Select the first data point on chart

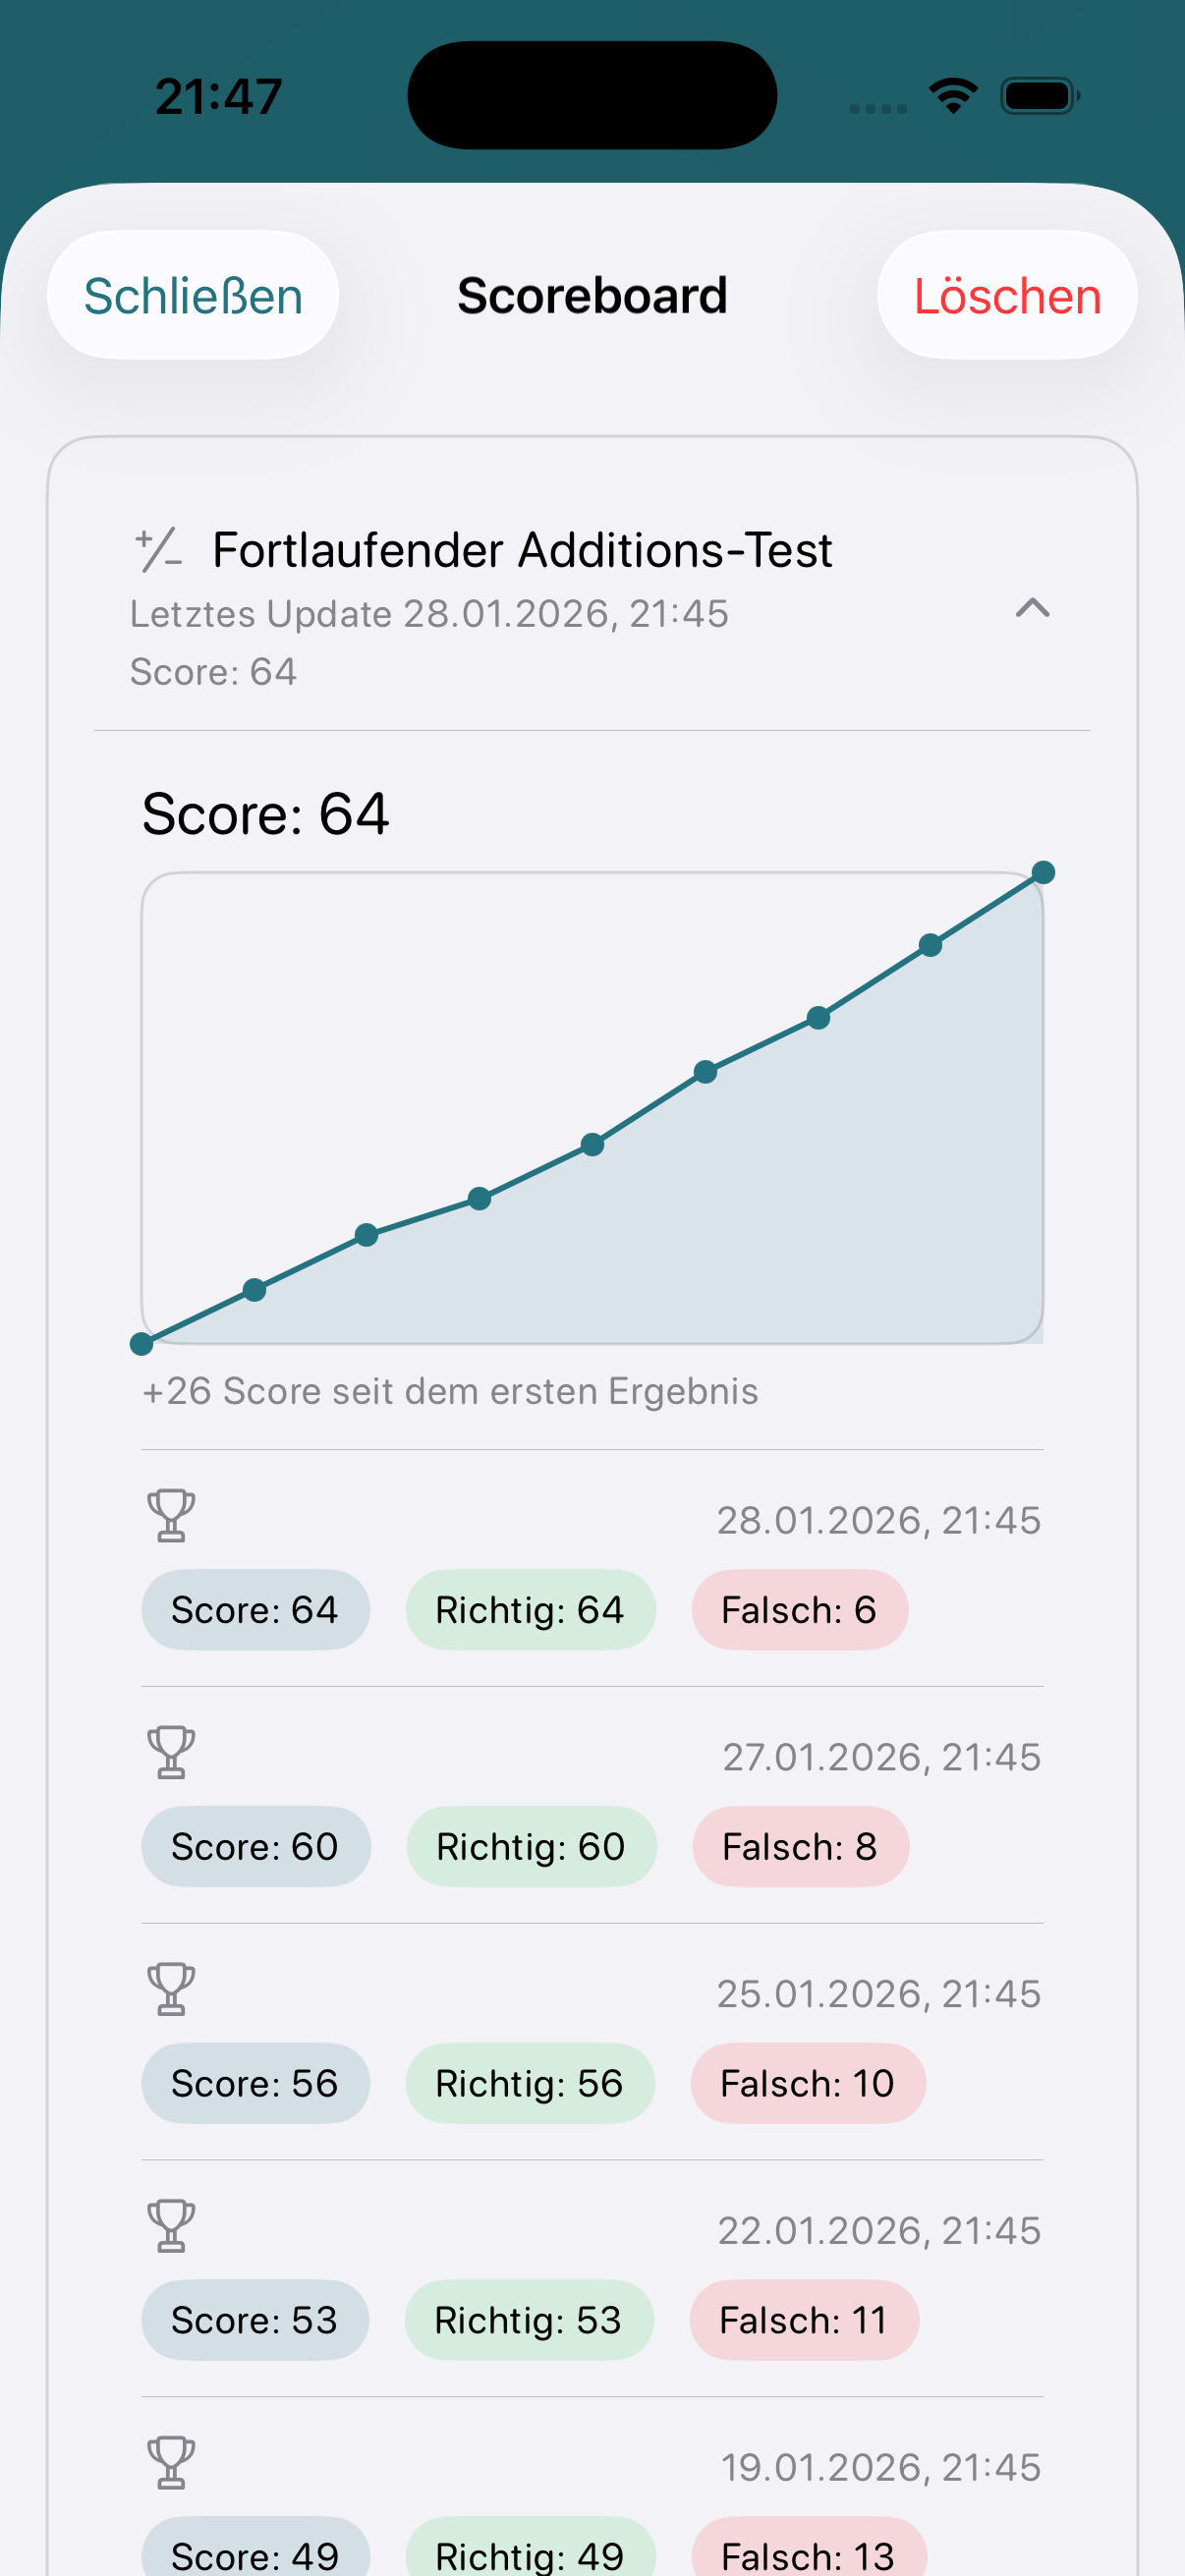[142, 1344]
